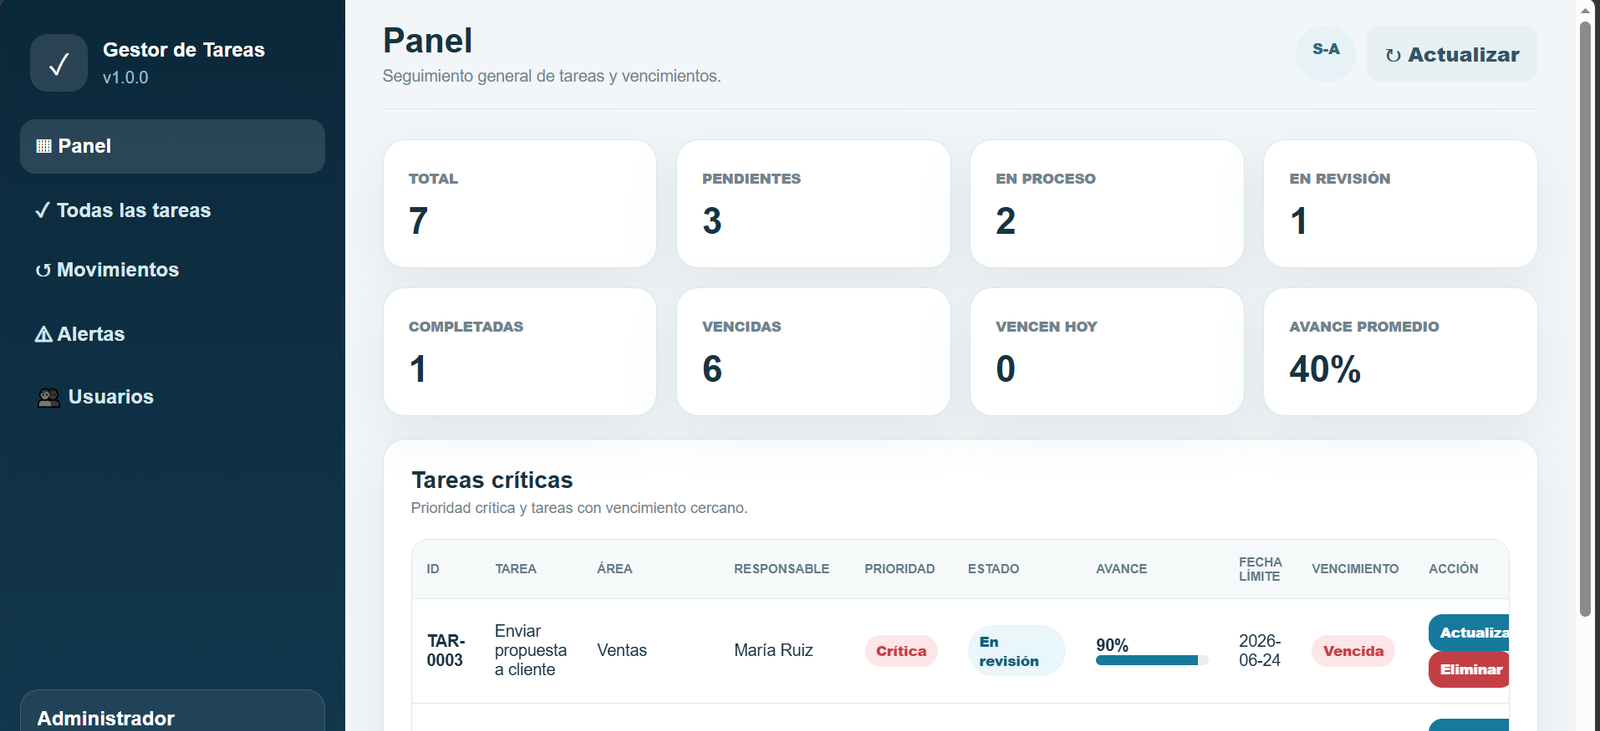Click the checkmark app logo icon
This screenshot has width=1600, height=731.
pyautogui.click(x=59, y=63)
